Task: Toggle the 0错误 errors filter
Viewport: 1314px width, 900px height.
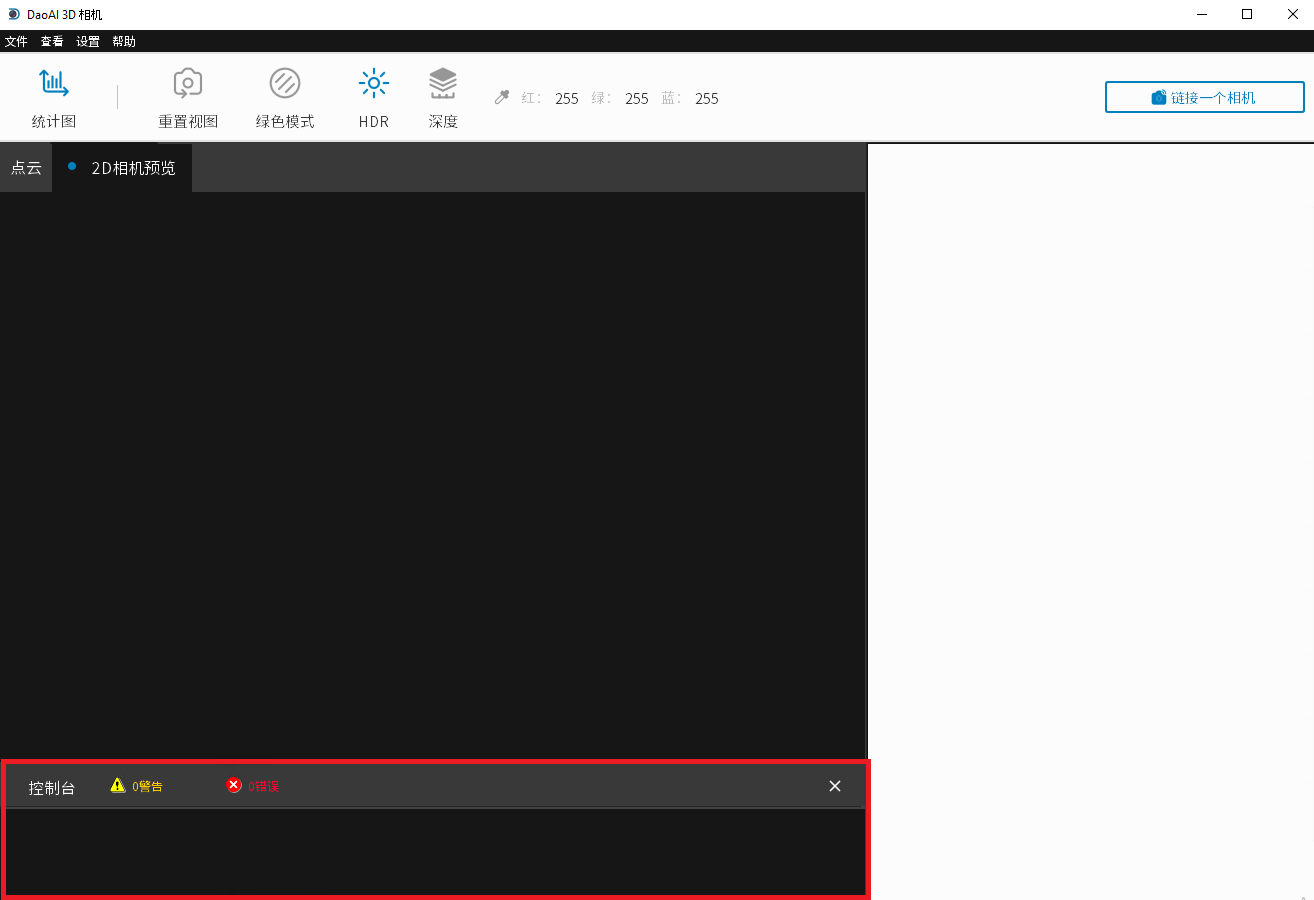Action: pos(262,786)
